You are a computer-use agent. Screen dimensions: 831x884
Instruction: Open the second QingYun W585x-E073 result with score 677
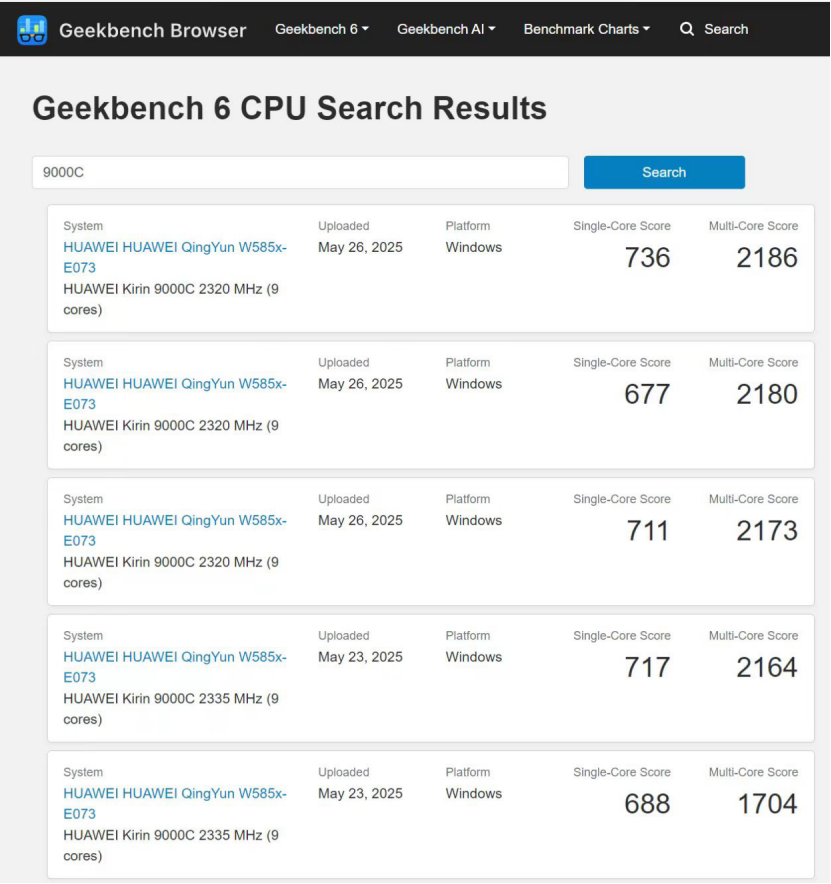pyautogui.click(x=175, y=394)
